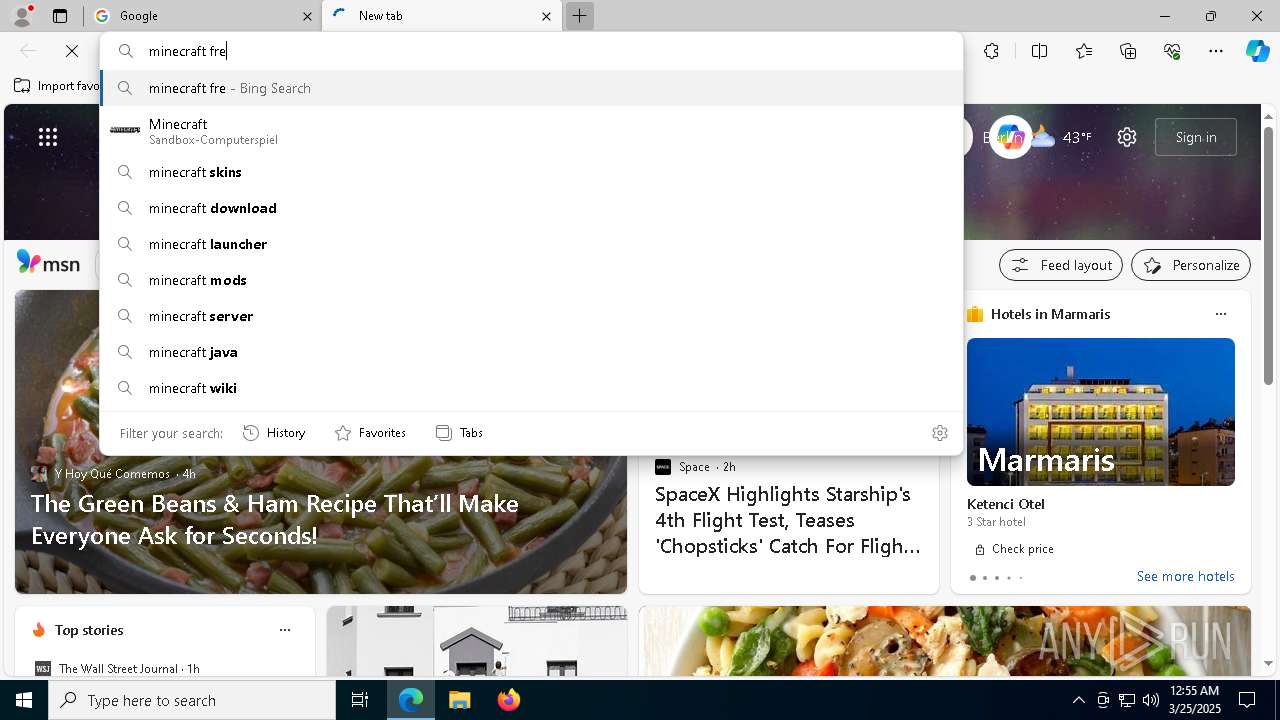Open the Feed layout options
The height and width of the screenshot is (720, 1280).
pyautogui.click(x=1061, y=265)
